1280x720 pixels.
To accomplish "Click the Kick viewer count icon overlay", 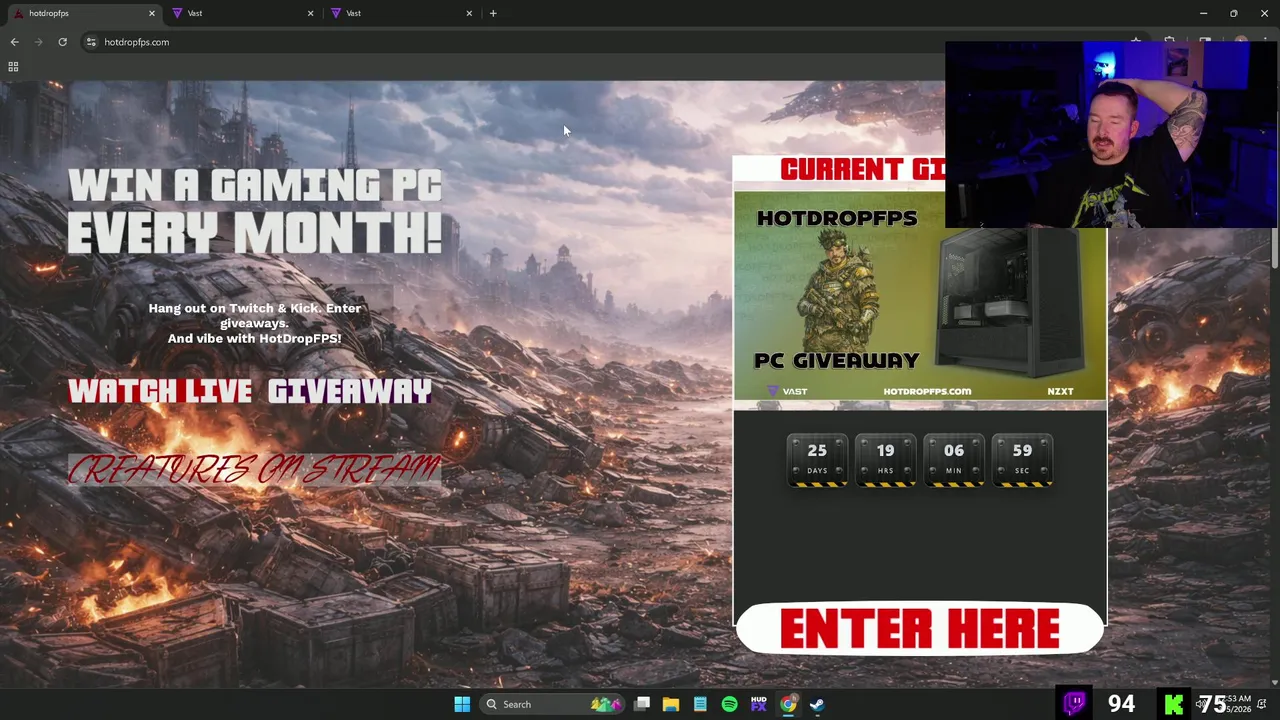I will point(1175,704).
